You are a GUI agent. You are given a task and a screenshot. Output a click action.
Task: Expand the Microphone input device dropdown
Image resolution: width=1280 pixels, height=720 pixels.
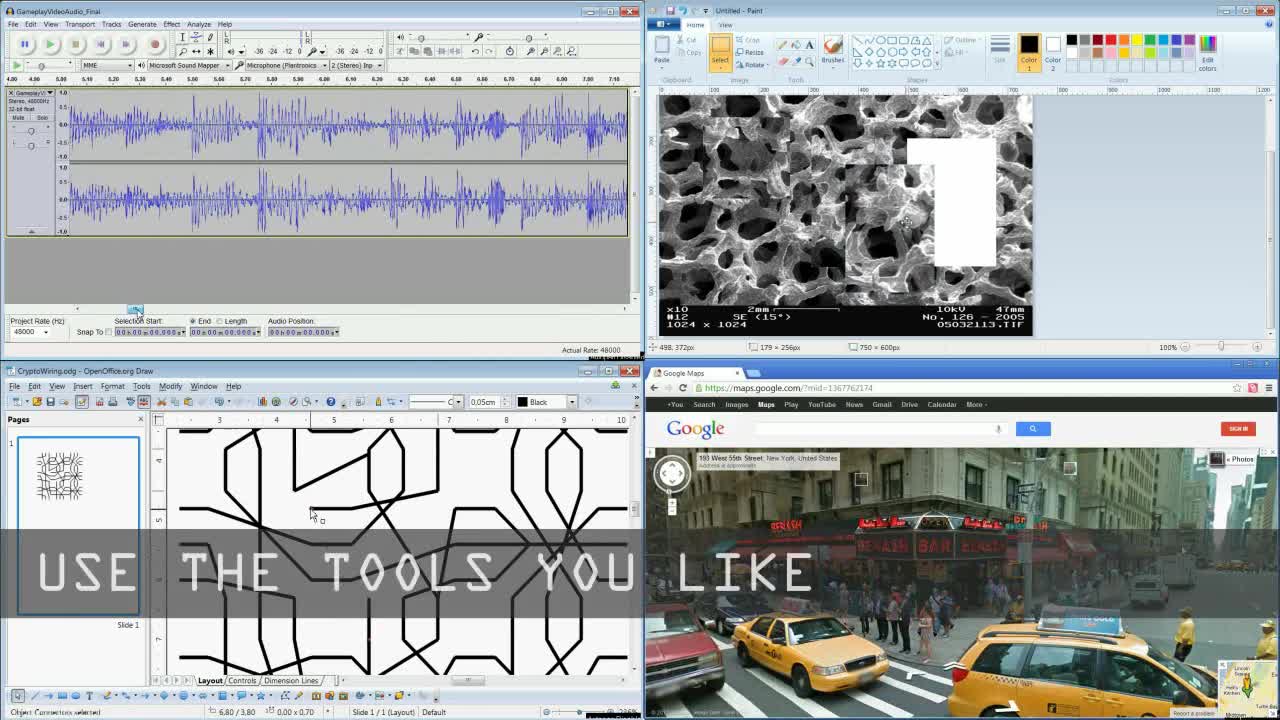pyautogui.click(x=324, y=65)
